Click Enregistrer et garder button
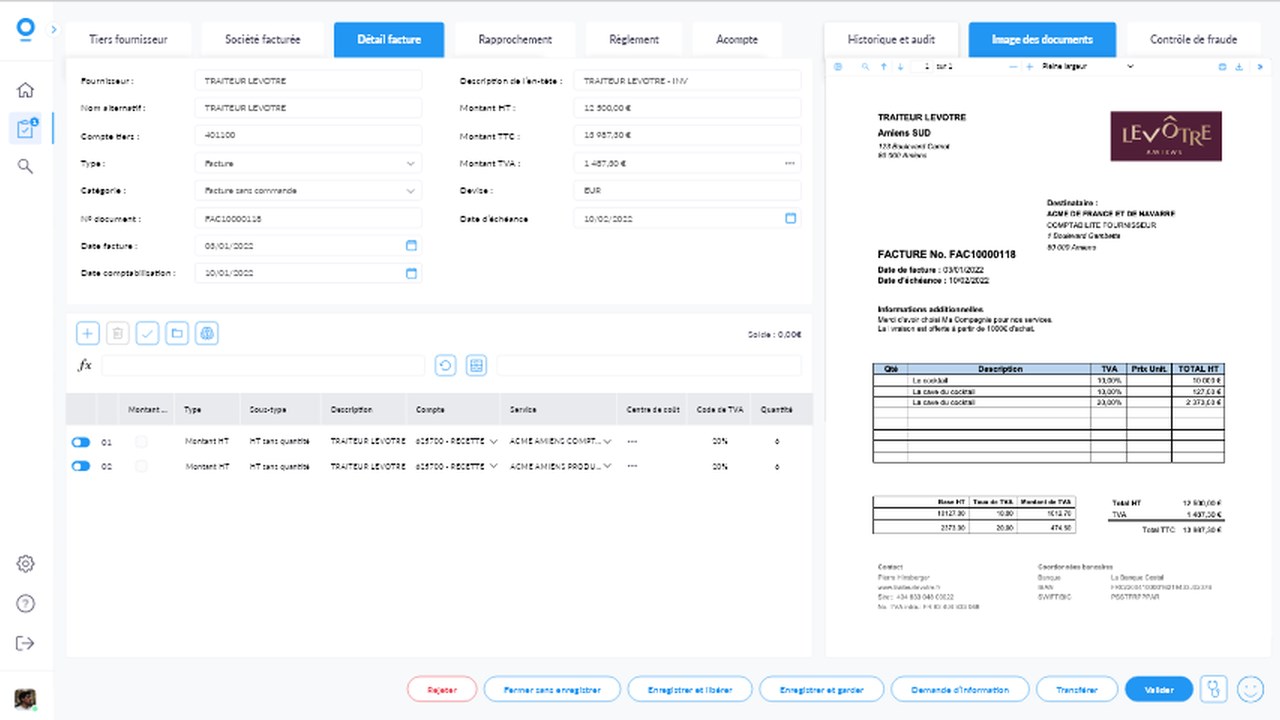Screen dimensions: 1280x720 point(822,689)
